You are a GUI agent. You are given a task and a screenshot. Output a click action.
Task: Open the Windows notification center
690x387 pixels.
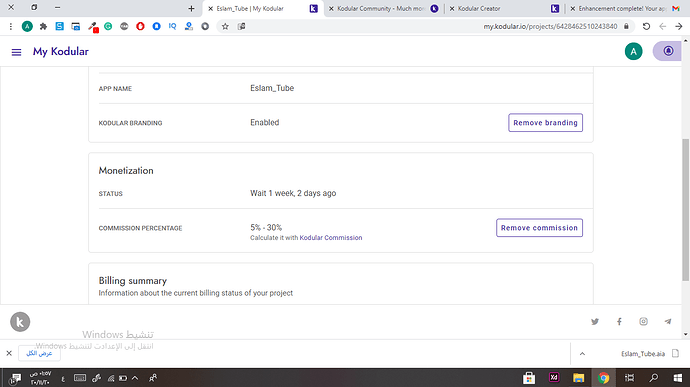pos(15,378)
